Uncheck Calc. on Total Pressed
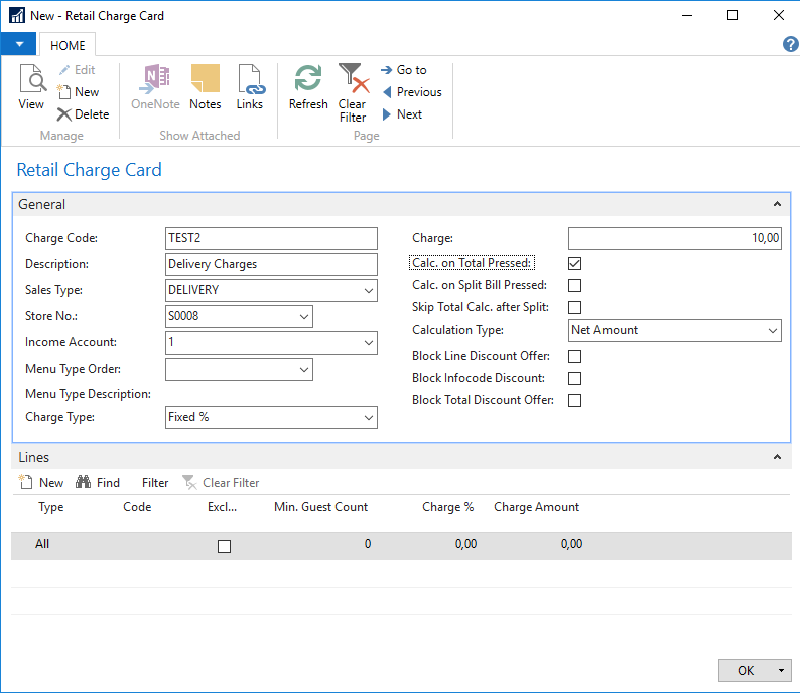The height and width of the screenshot is (695, 800). click(574, 264)
